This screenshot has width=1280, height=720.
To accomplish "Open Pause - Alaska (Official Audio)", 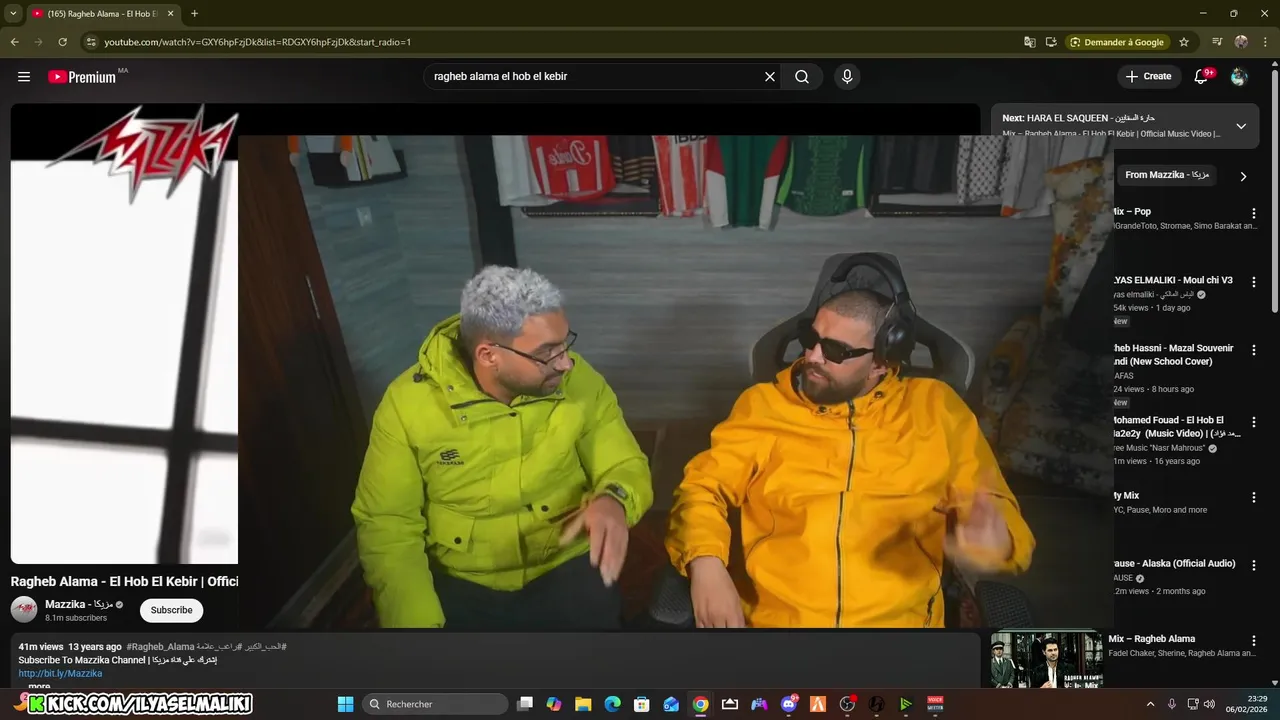I will [x=1174, y=564].
